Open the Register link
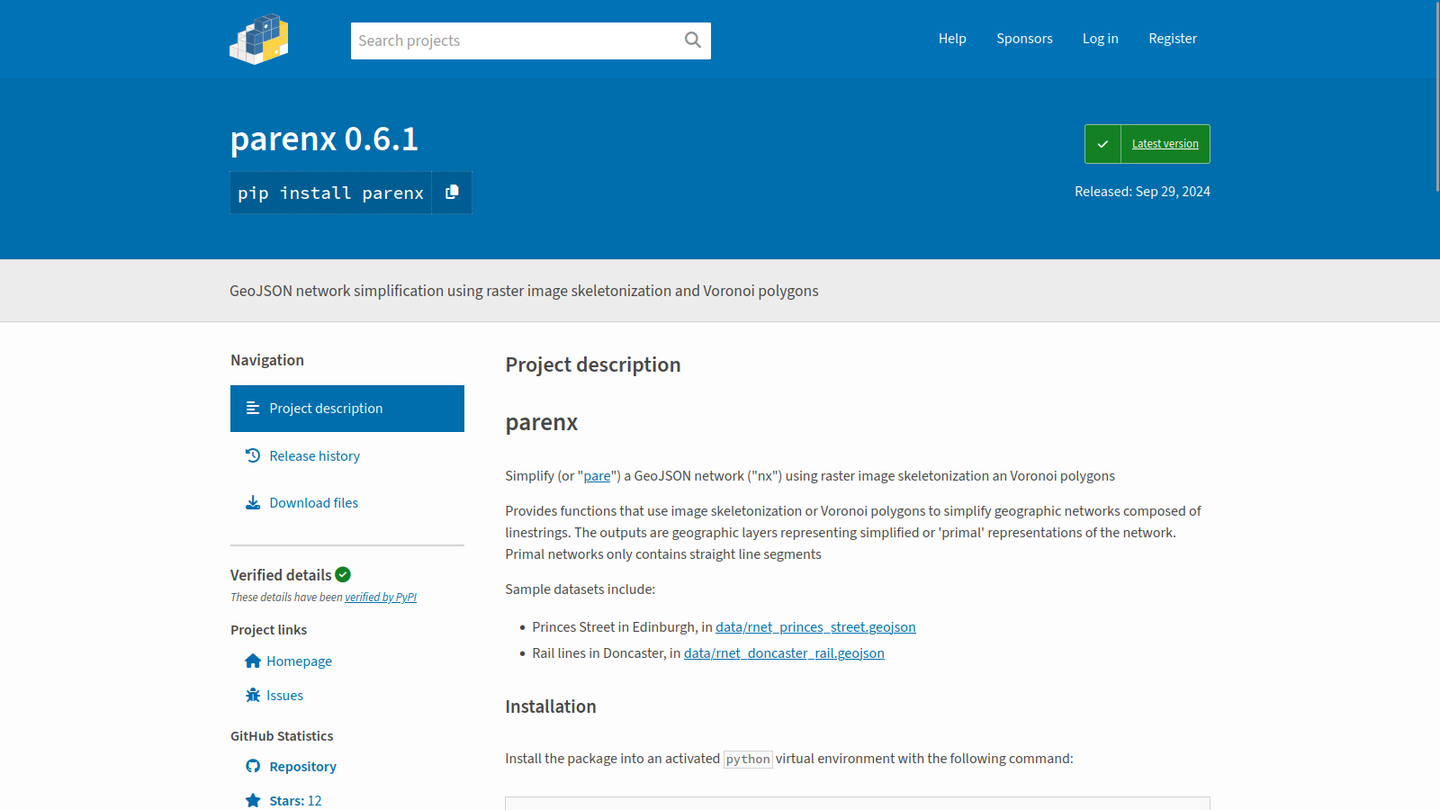Screen dimensions: 1440x810 [1172, 38]
